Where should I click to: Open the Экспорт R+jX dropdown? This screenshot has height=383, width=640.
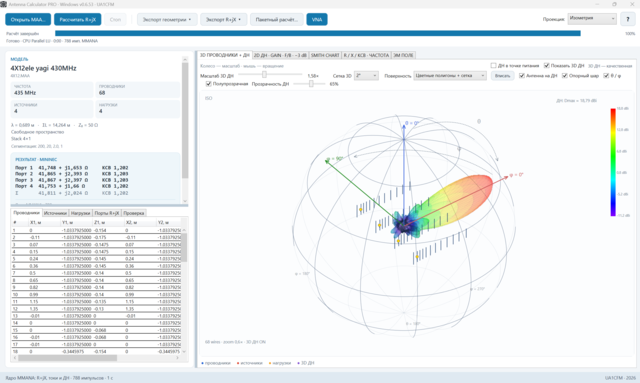(223, 20)
